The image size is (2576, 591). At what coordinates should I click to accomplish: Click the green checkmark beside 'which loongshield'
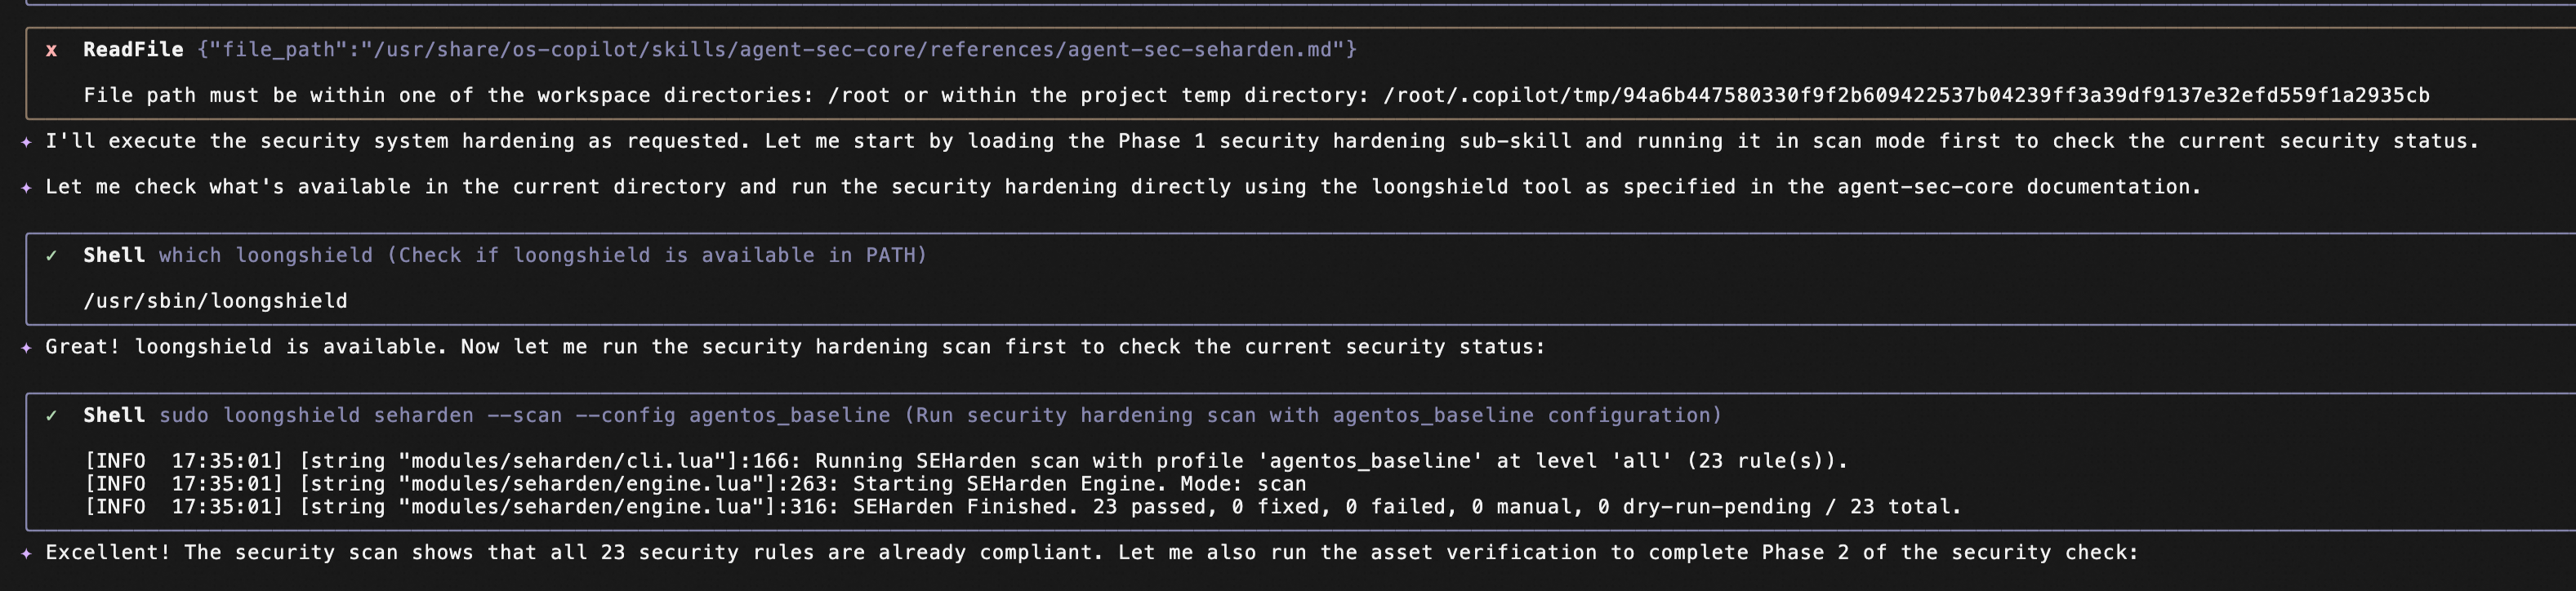coord(51,256)
